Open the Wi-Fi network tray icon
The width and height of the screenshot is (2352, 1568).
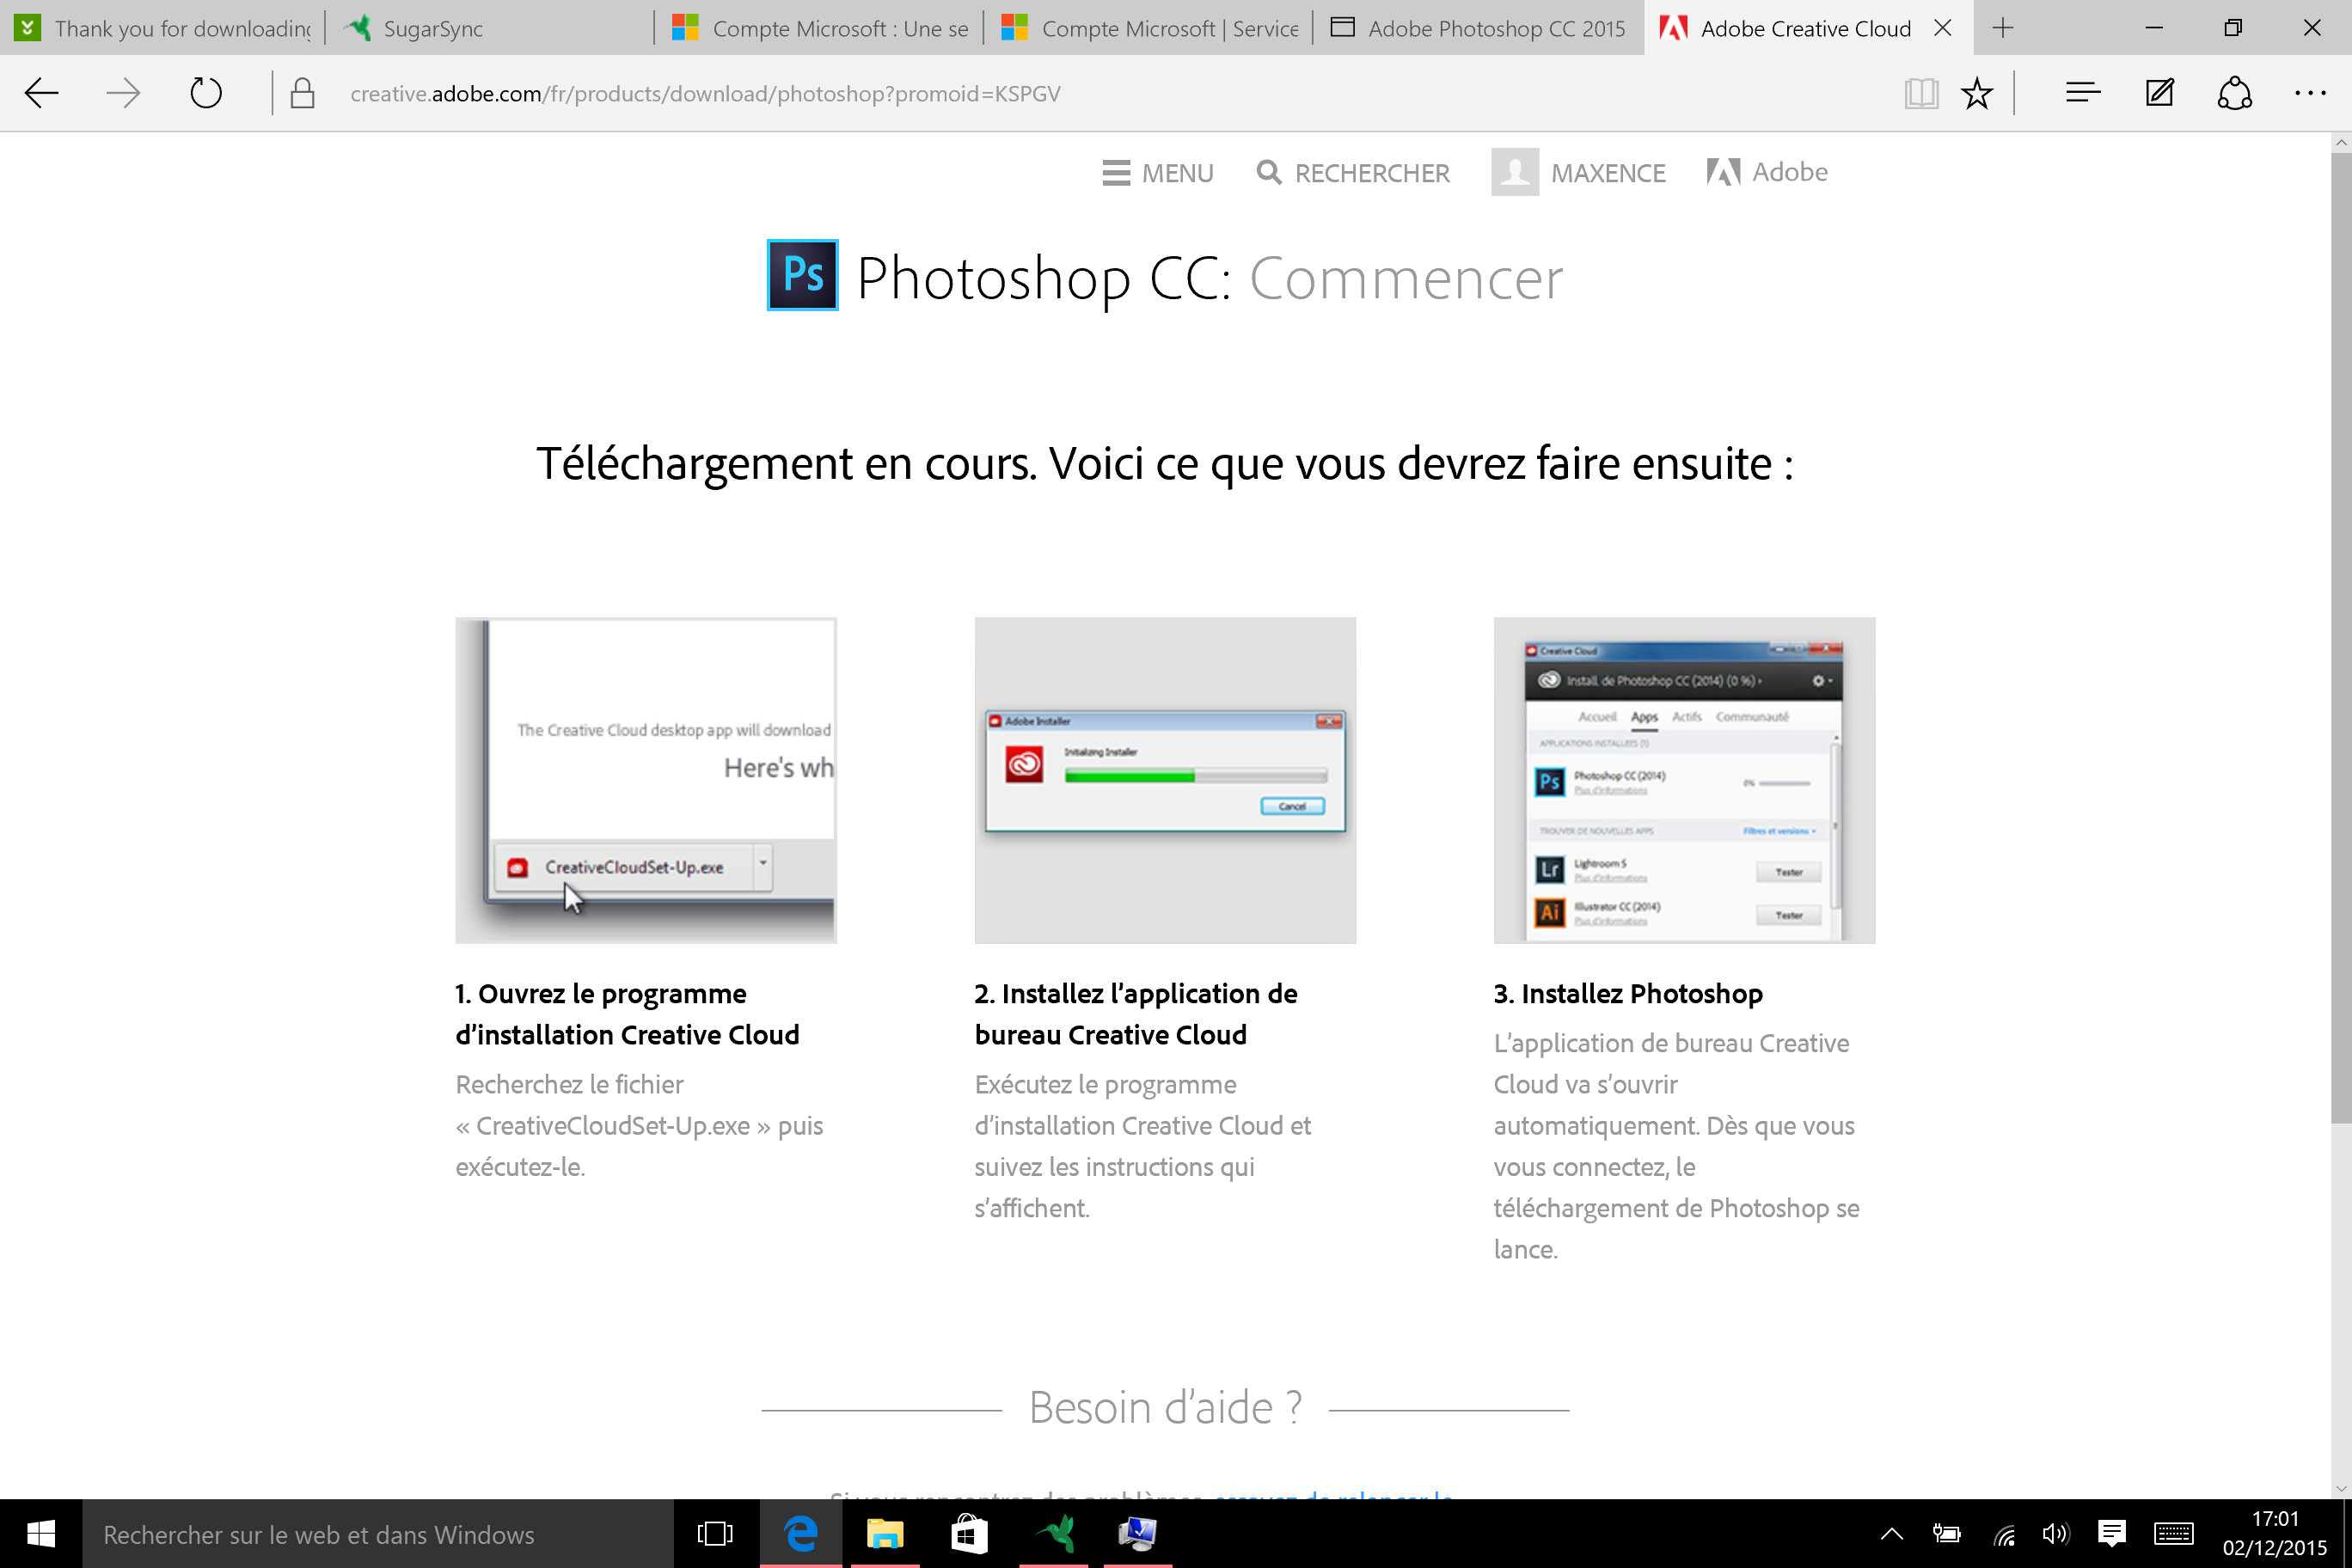[x=2003, y=1534]
